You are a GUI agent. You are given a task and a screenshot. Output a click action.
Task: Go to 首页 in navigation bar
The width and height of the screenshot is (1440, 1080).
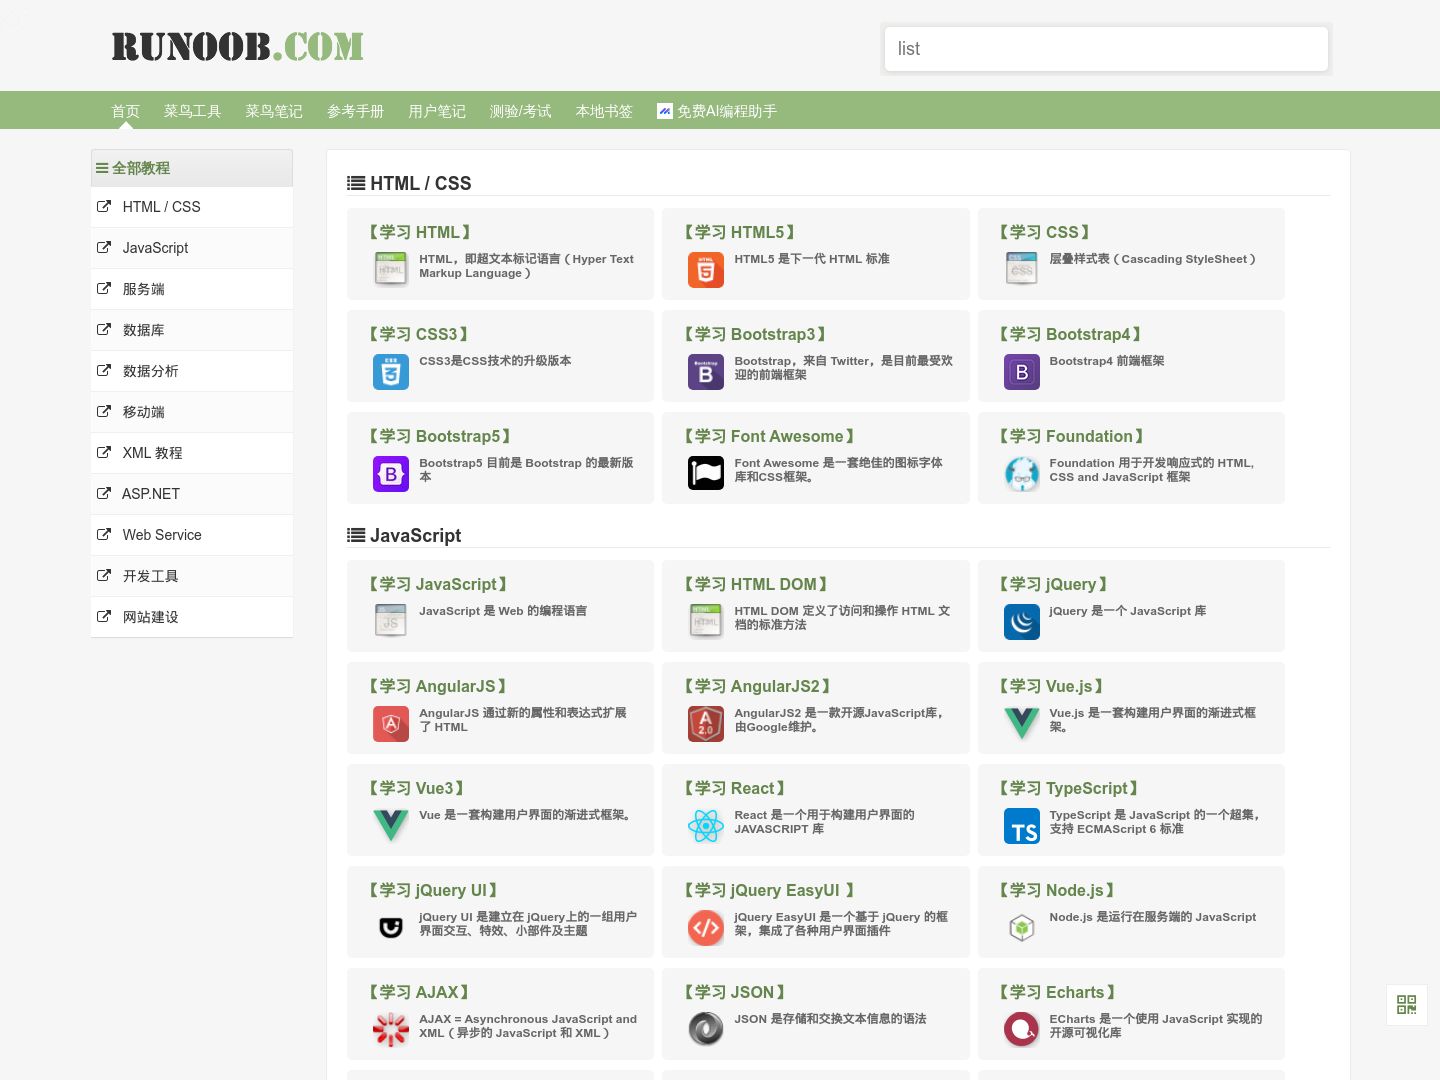coord(125,111)
